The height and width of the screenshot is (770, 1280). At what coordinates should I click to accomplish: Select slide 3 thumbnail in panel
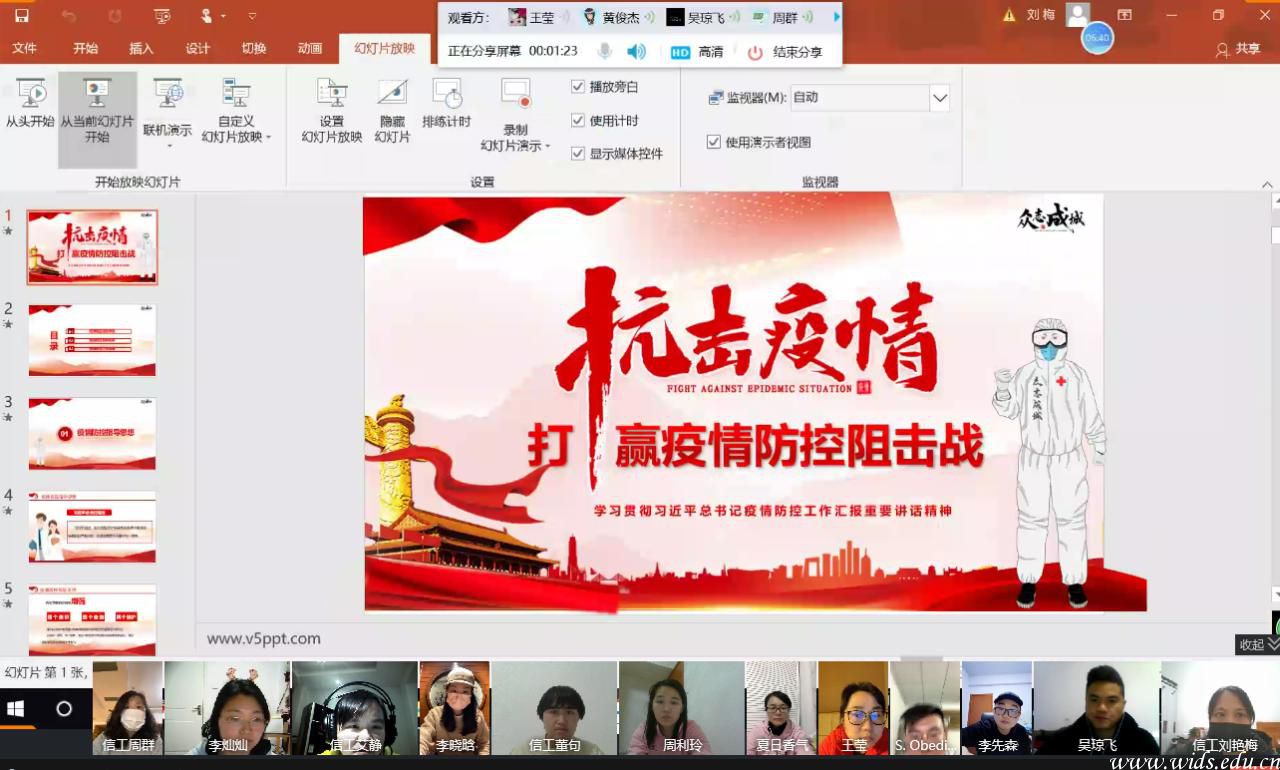[x=92, y=433]
